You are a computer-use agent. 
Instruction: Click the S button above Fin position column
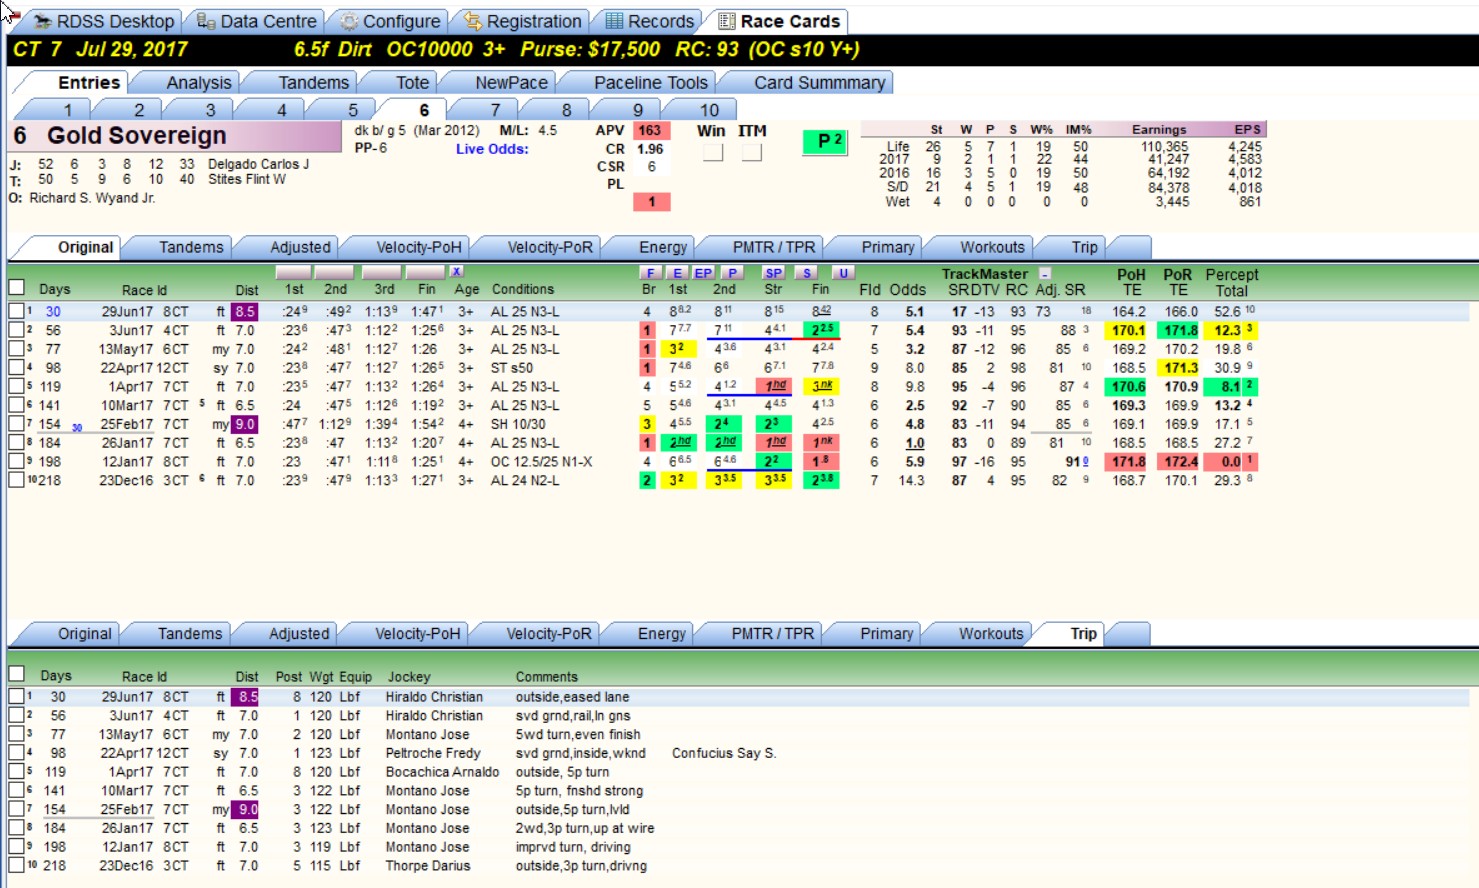click(x=806, y=272)
